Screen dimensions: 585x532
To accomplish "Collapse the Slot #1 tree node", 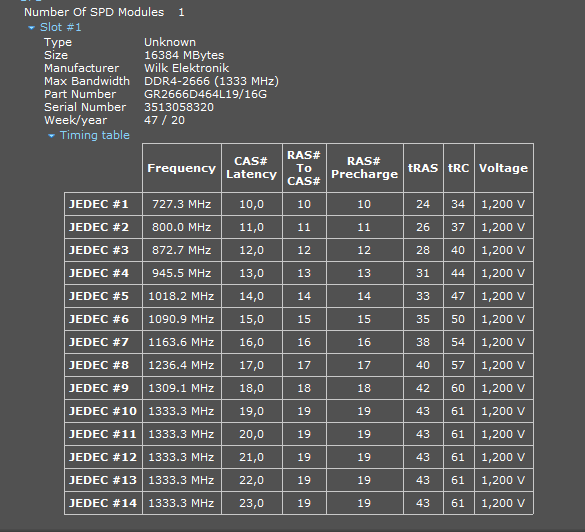I will 31,28.
